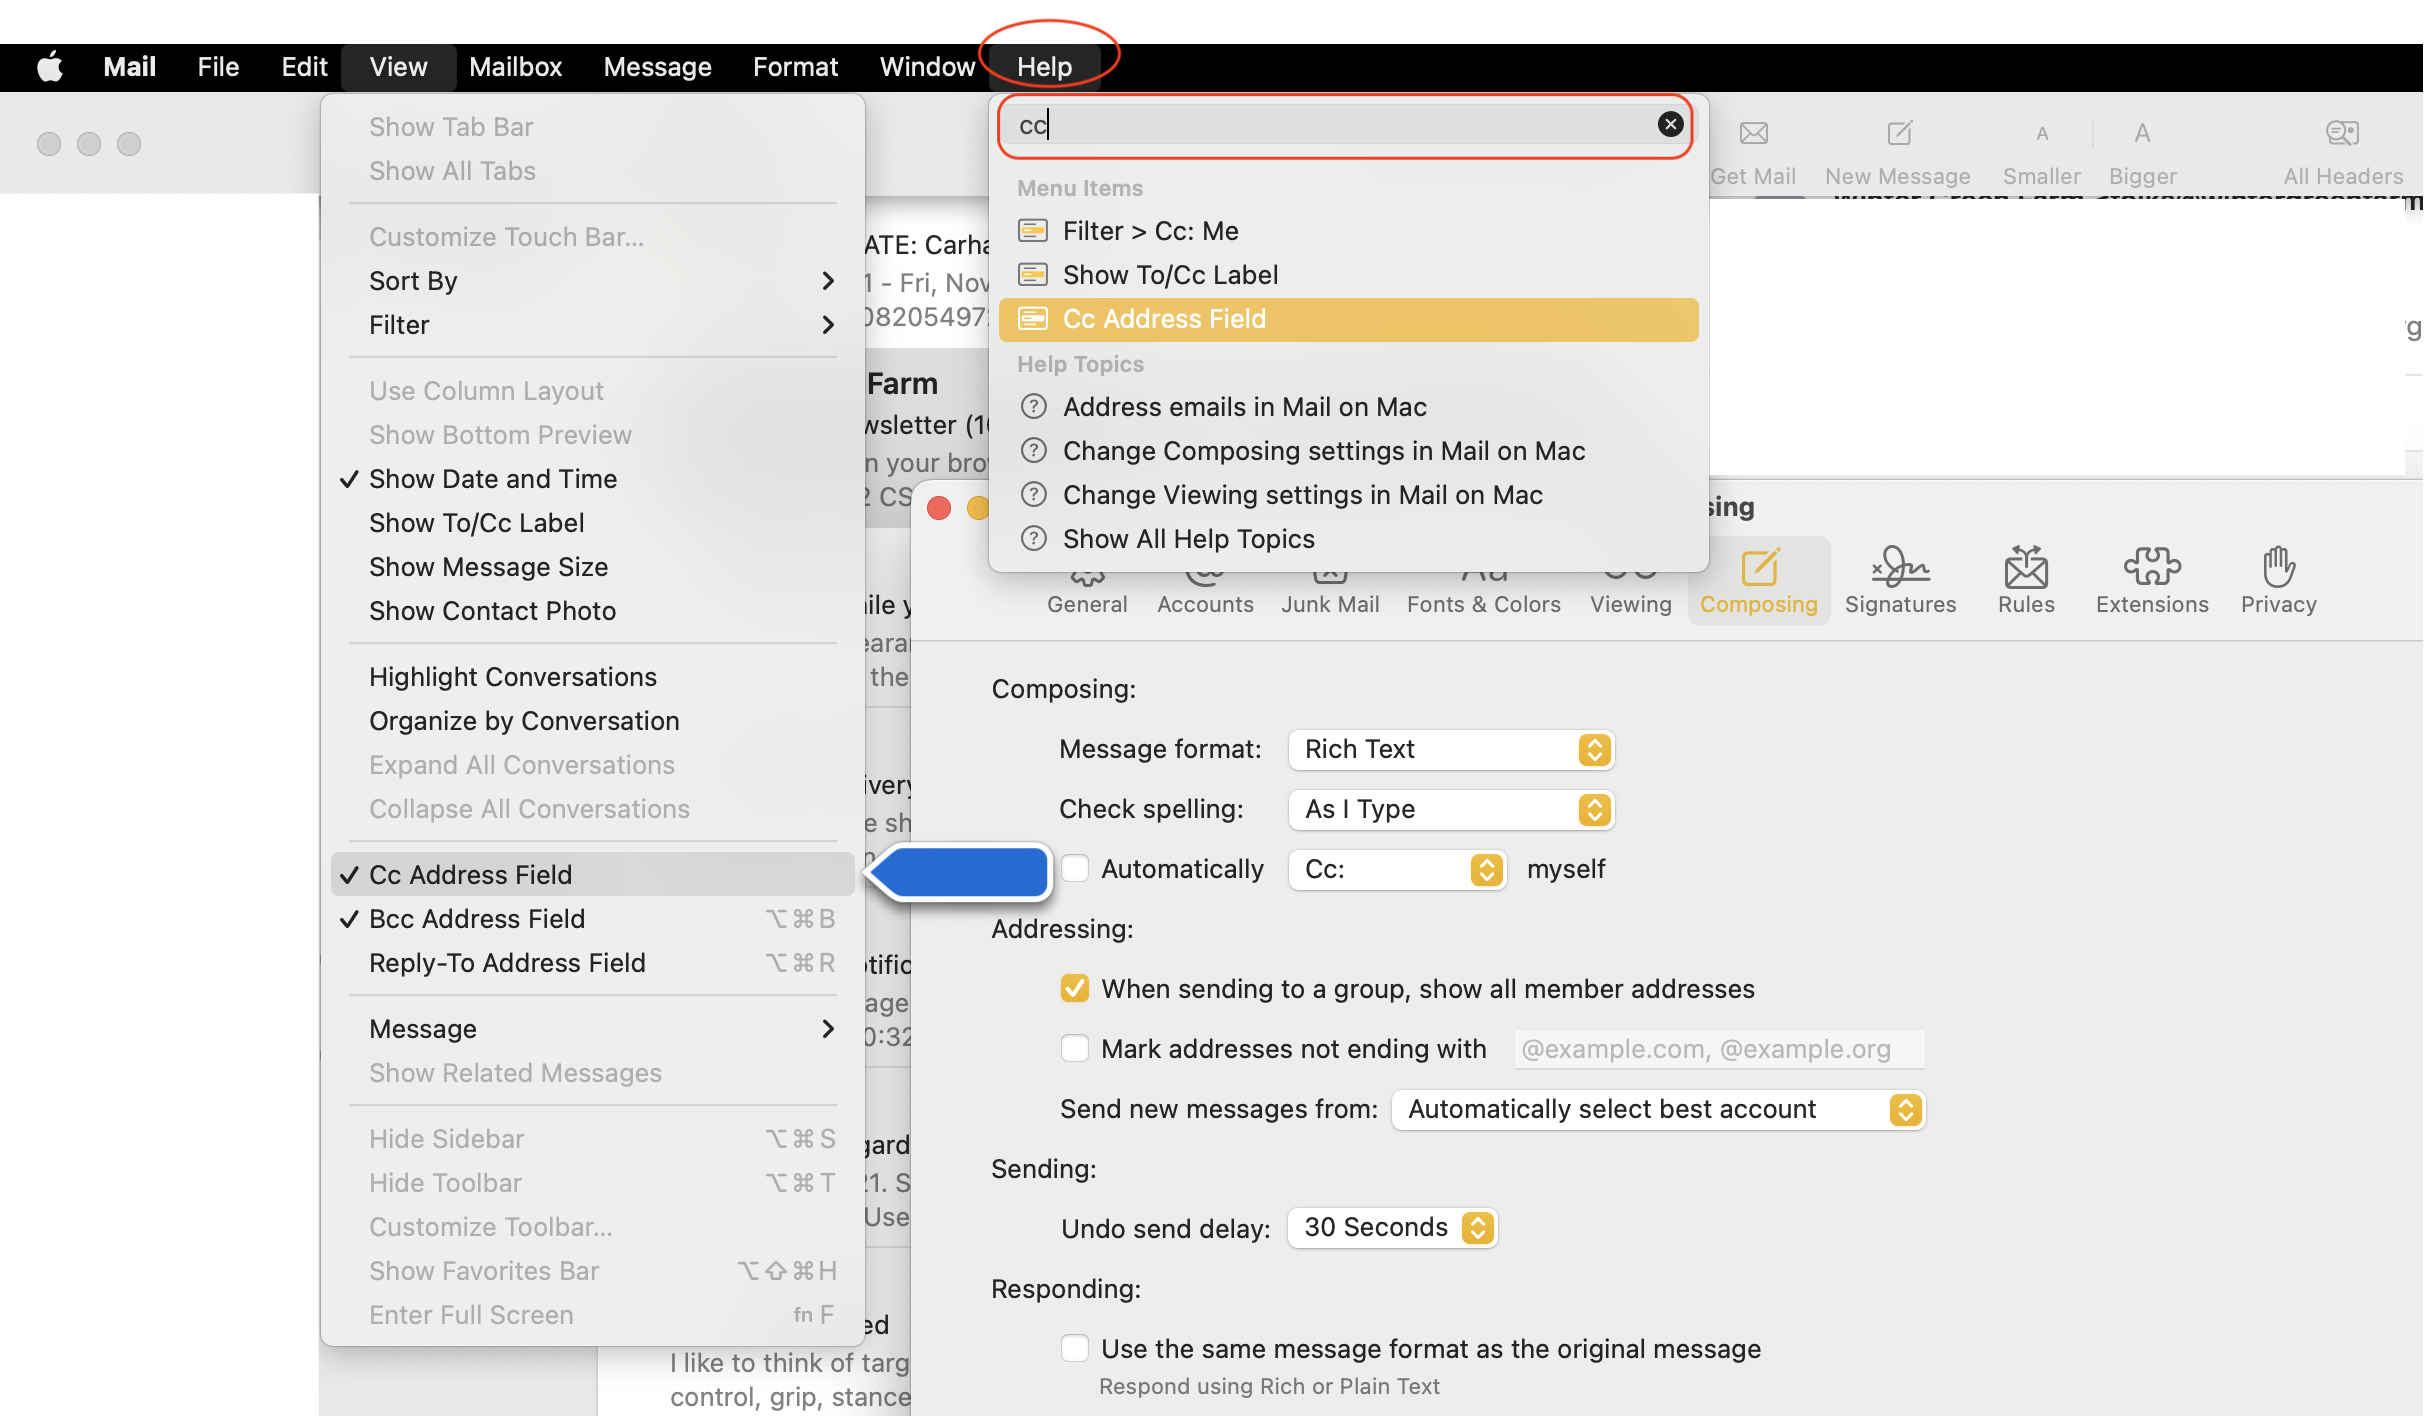Click Show All Help Topics
This screenshot has height=1416, width=2428.
click(1188, 539)
